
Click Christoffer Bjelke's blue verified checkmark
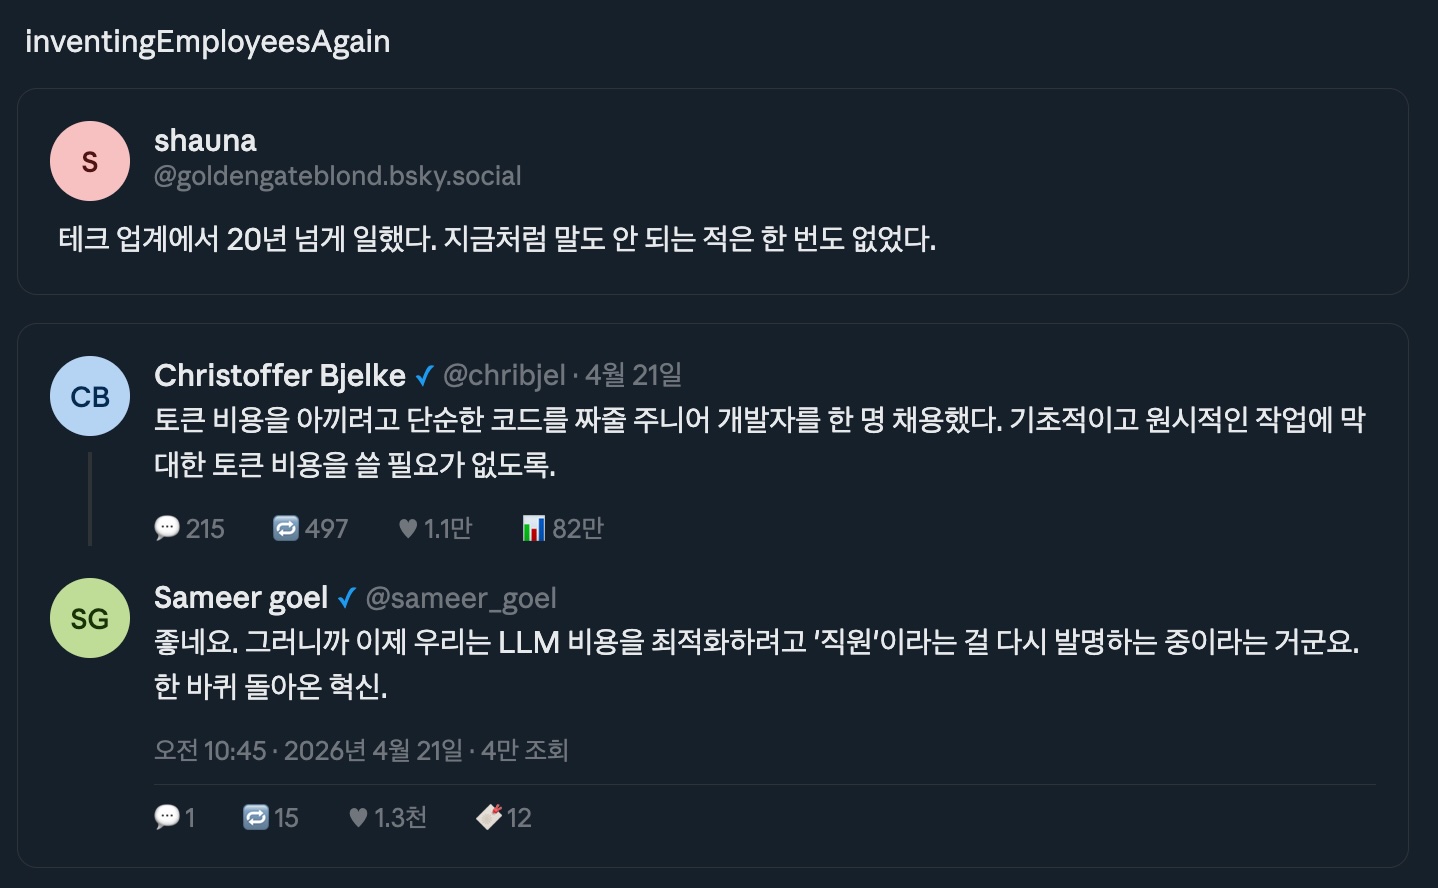(424, 376)
